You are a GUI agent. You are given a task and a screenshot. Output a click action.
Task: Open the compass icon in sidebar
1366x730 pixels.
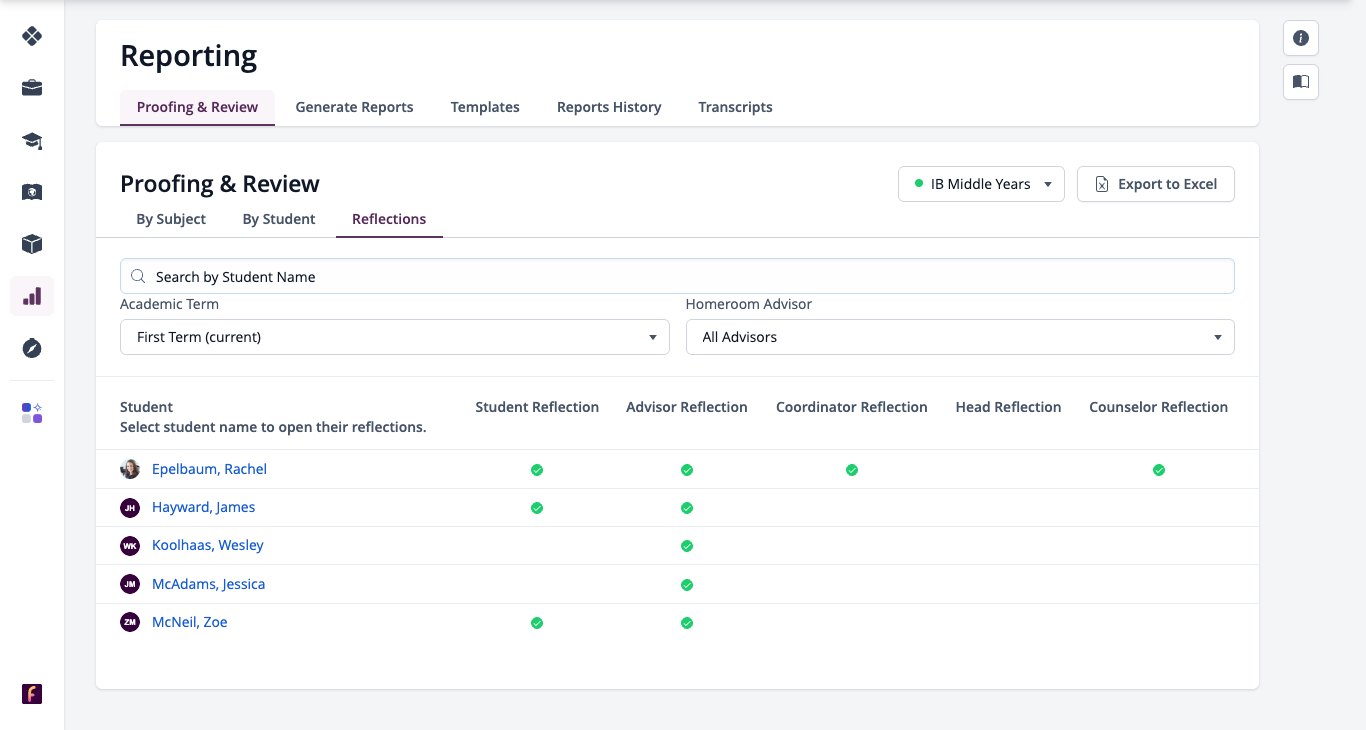32,348
